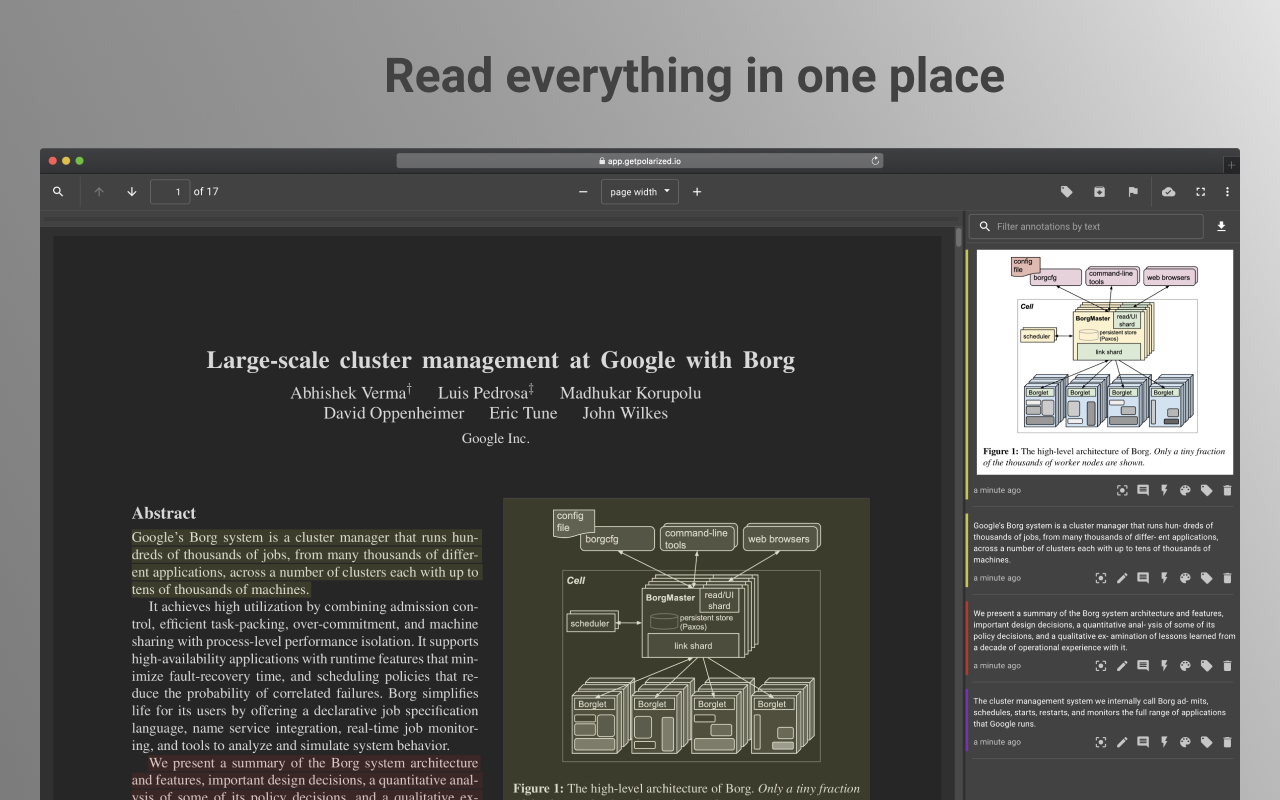Screen dimensions: 1280x800
Task: Click the Filter annotations by text field
Action: pos(1087,227)
